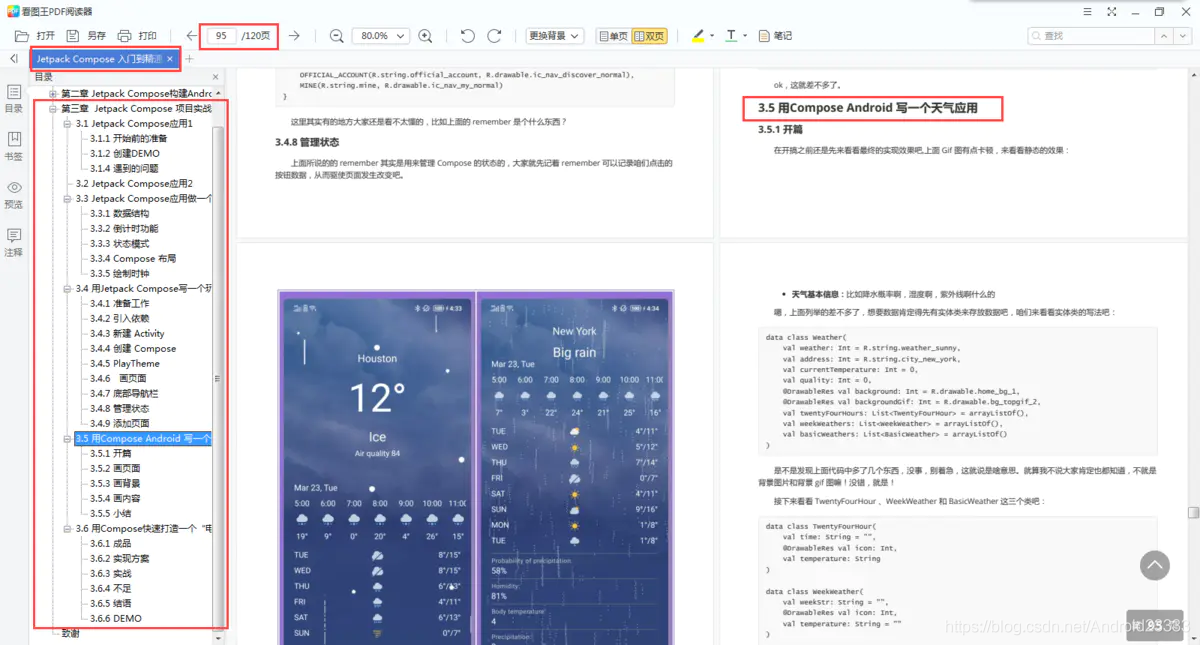This screenshot has width=1200, height=645.
Task: Jump to previous search result arrow
Action: pos(1164,35)
